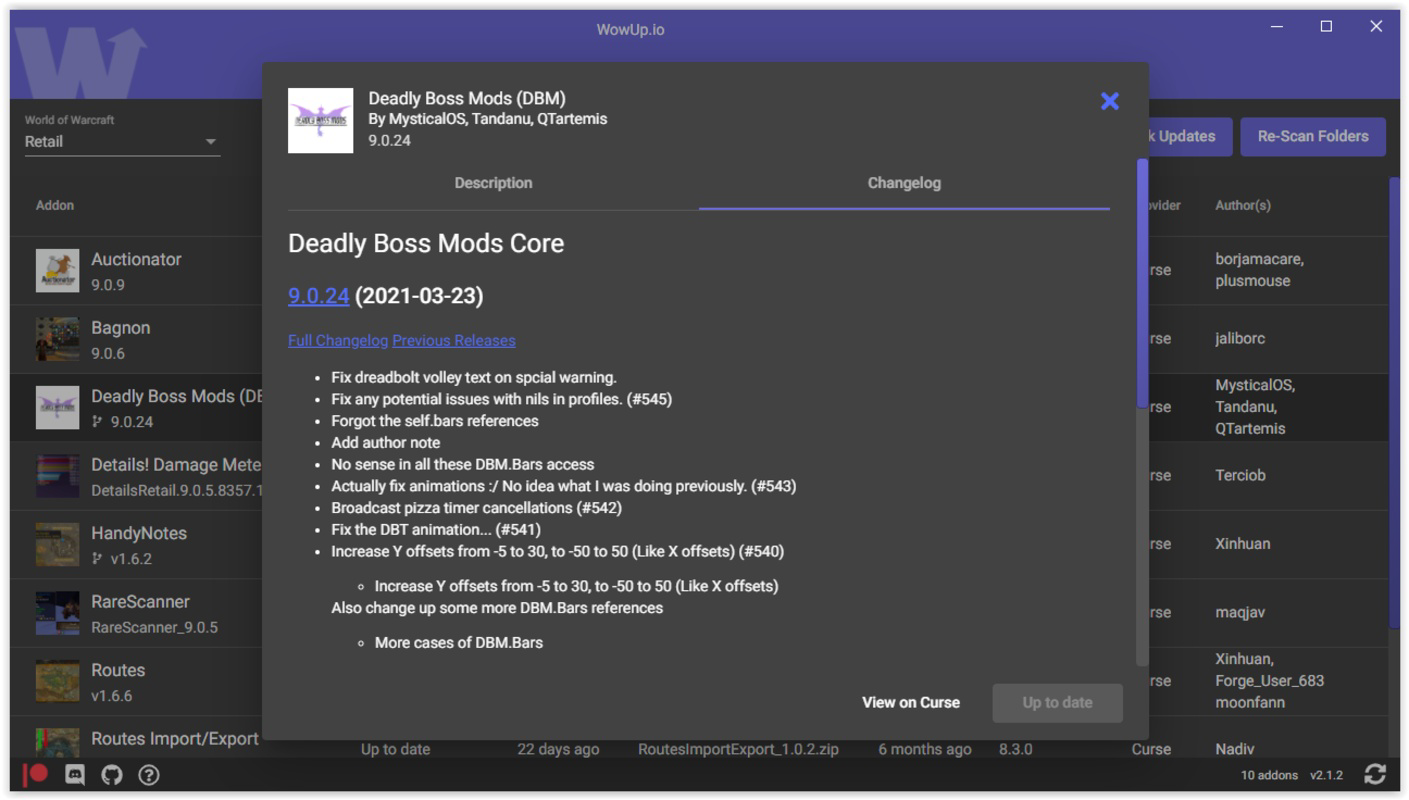Minimize the WowUp.io window

click(x=1277, y=27)
